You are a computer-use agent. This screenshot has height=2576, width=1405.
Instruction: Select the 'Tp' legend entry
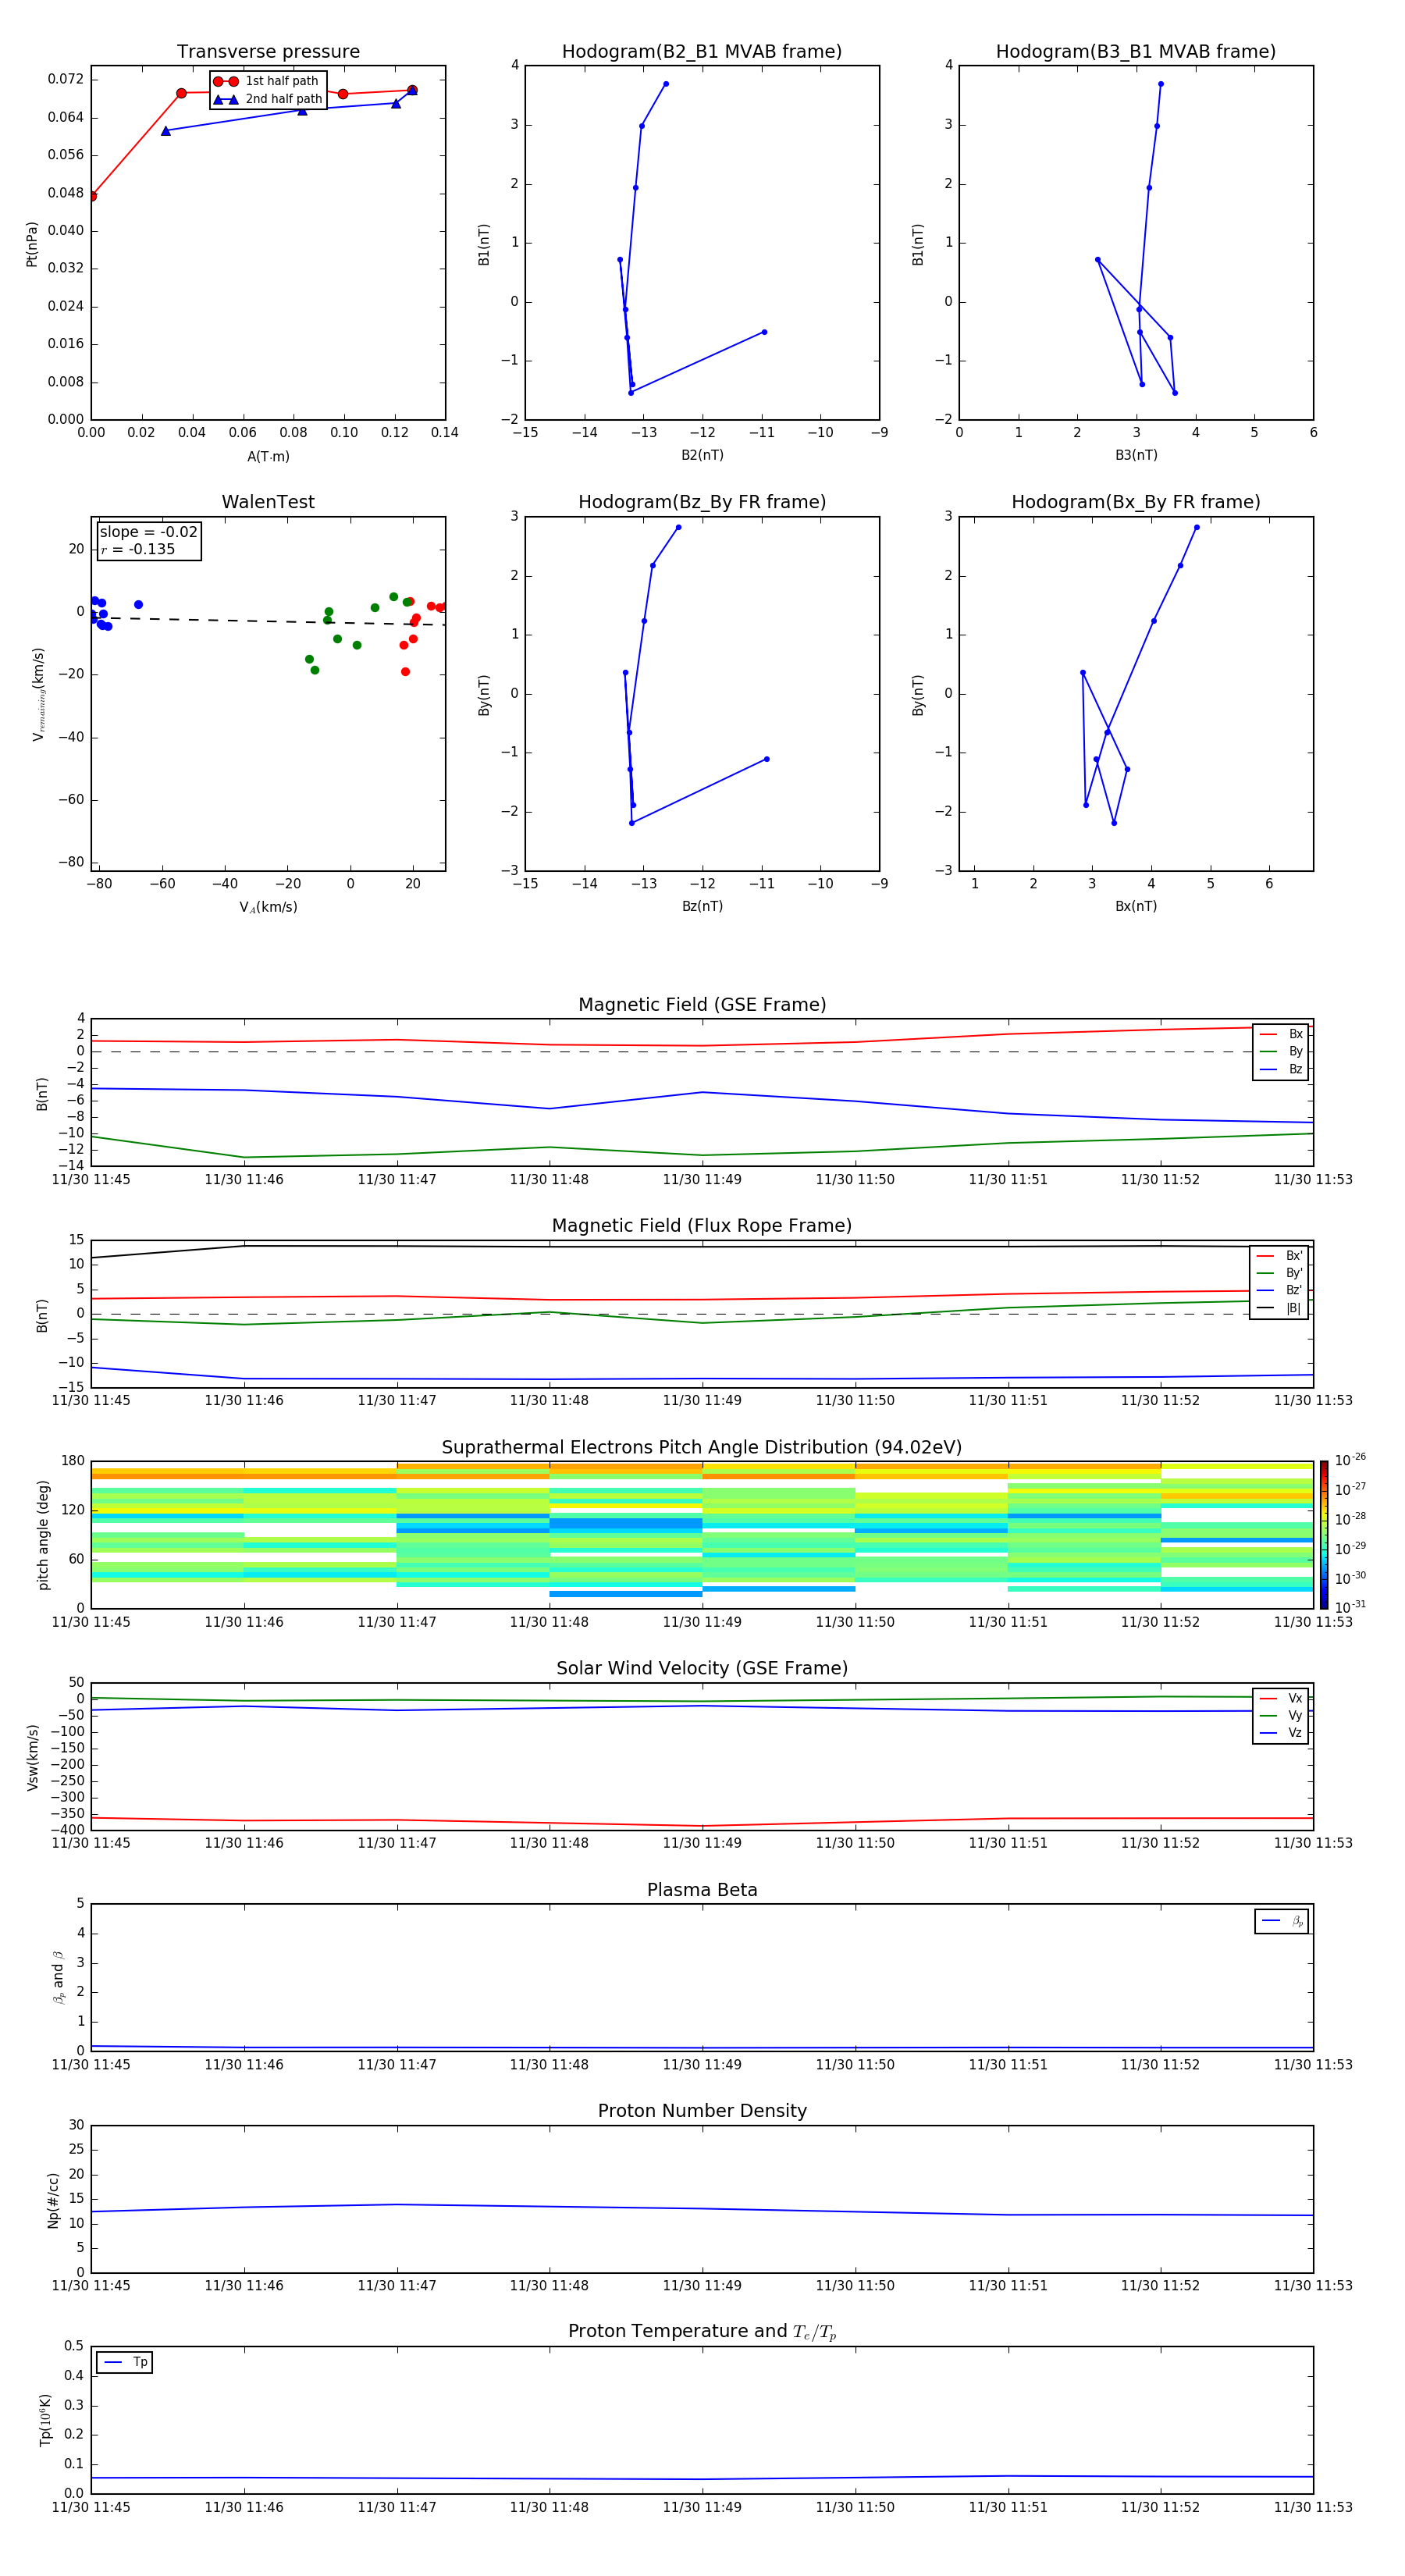tap(125, 2362)
